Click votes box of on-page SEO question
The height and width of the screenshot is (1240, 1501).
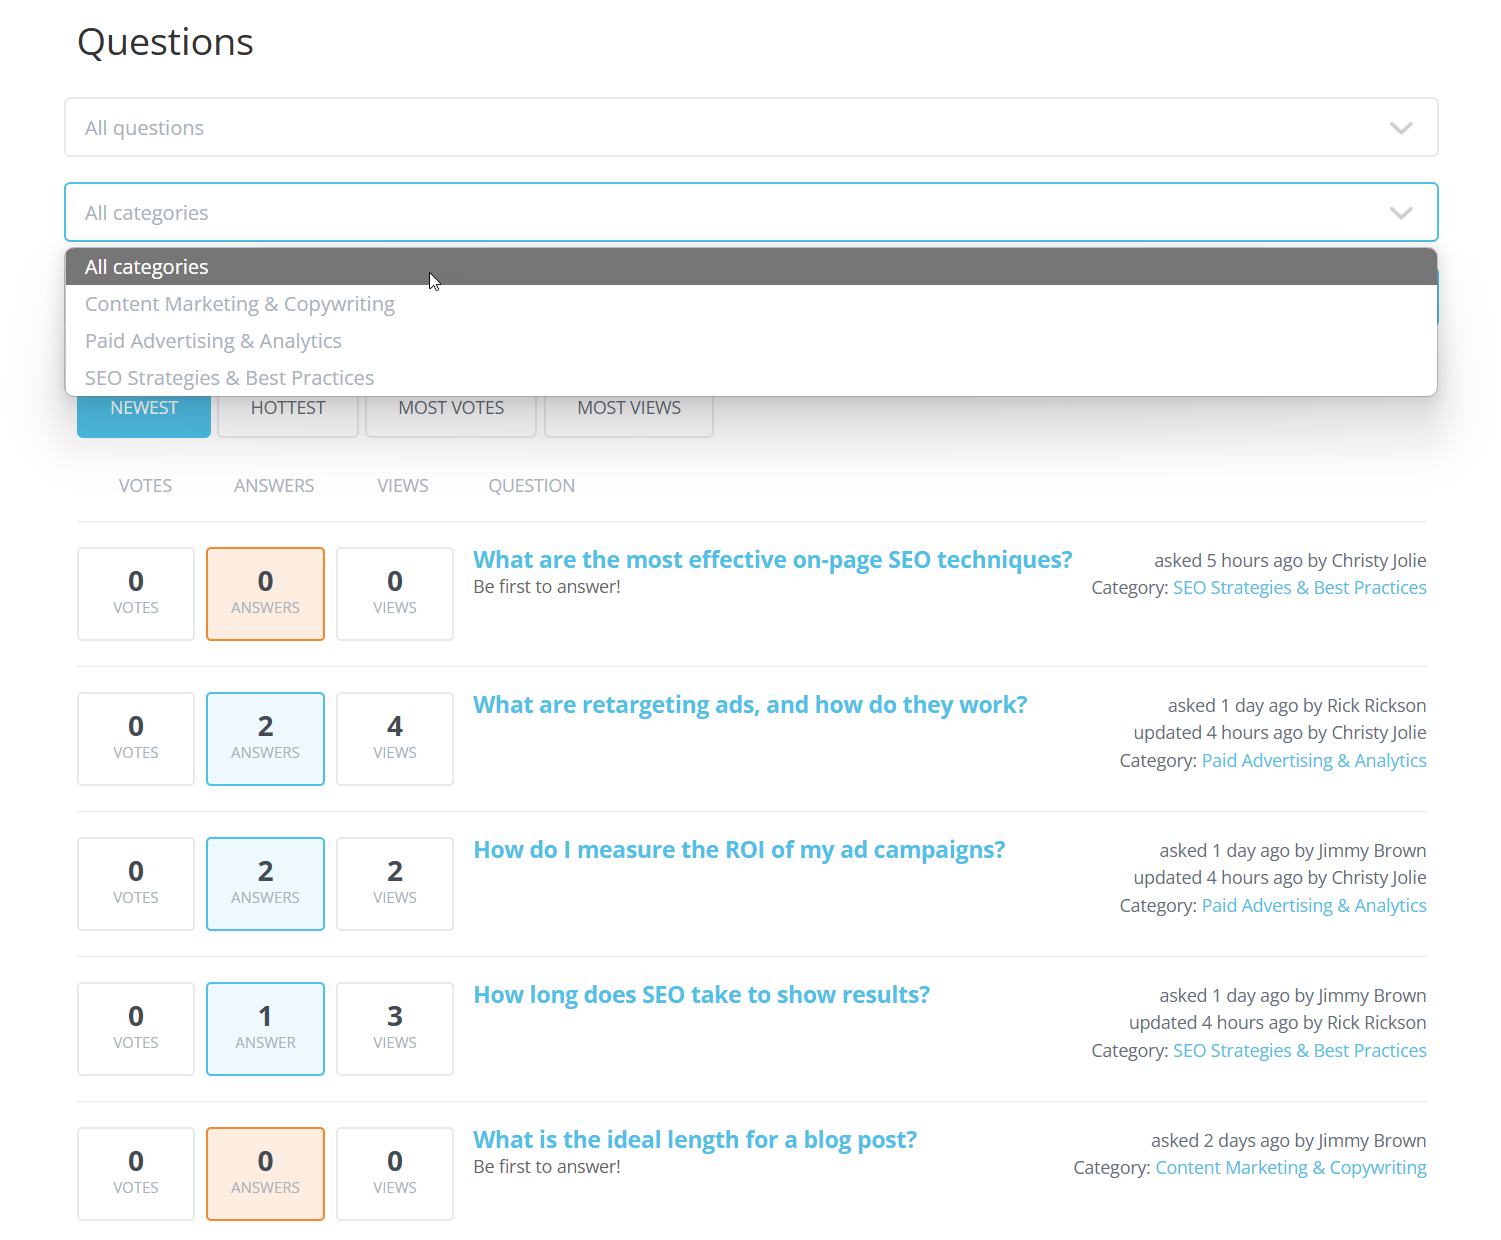click(136, 594)
